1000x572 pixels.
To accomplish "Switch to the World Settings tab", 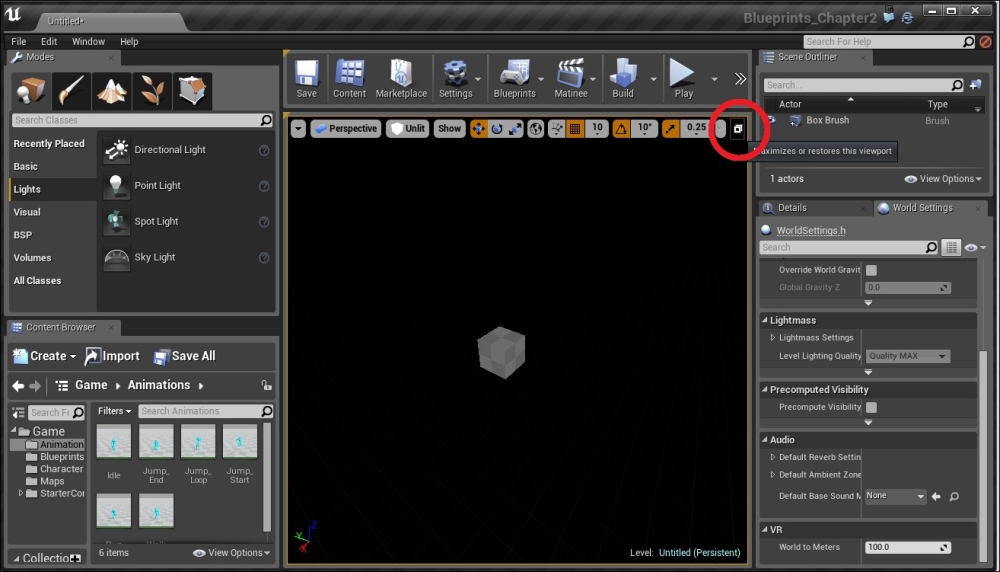I will click(x=922, y=208).
